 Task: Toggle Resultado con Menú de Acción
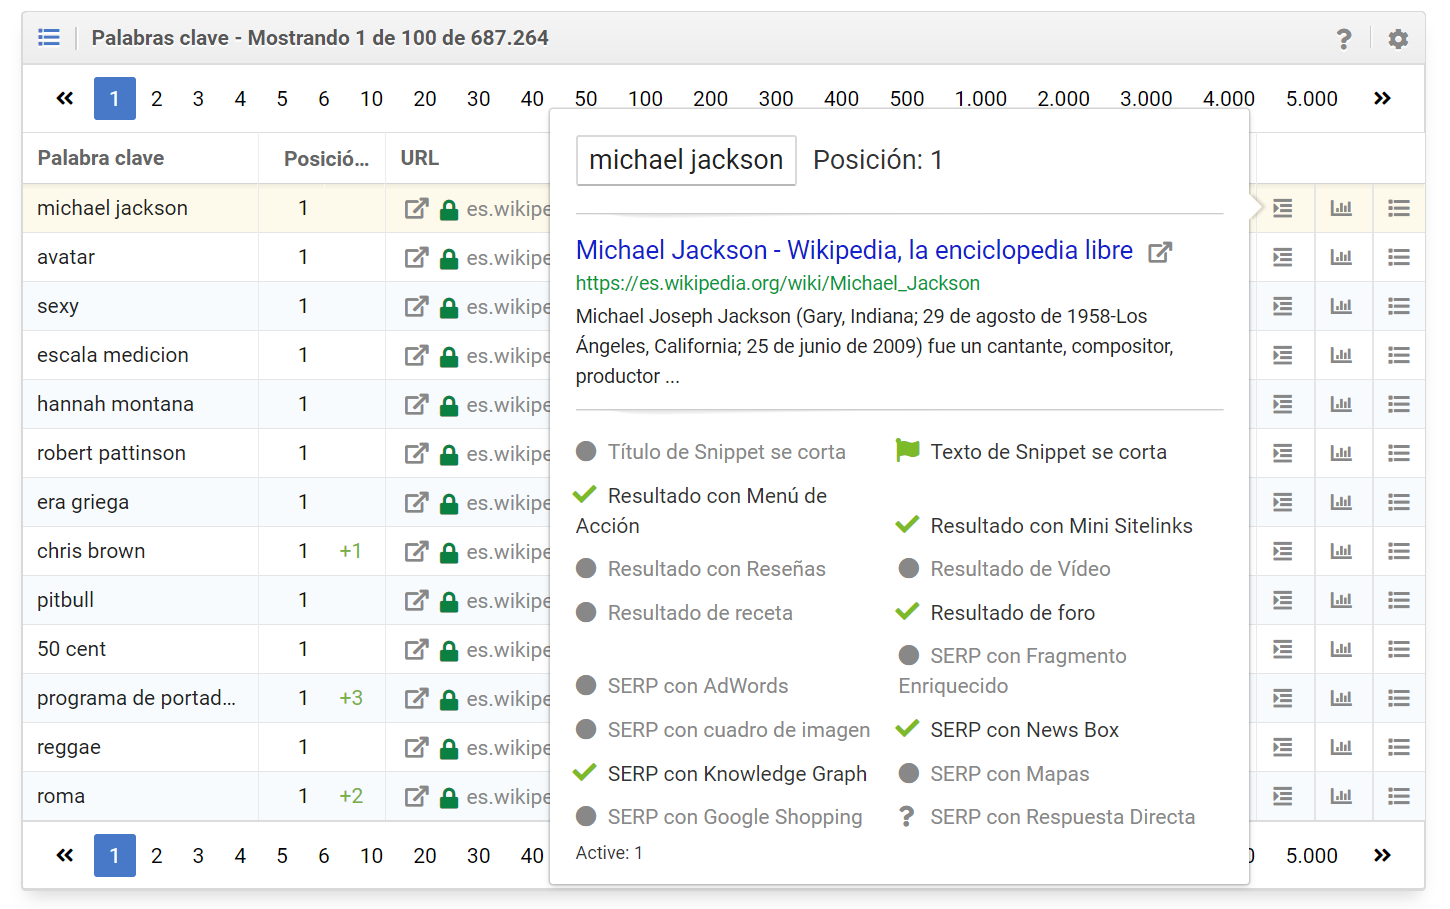[x=701, y=510]
